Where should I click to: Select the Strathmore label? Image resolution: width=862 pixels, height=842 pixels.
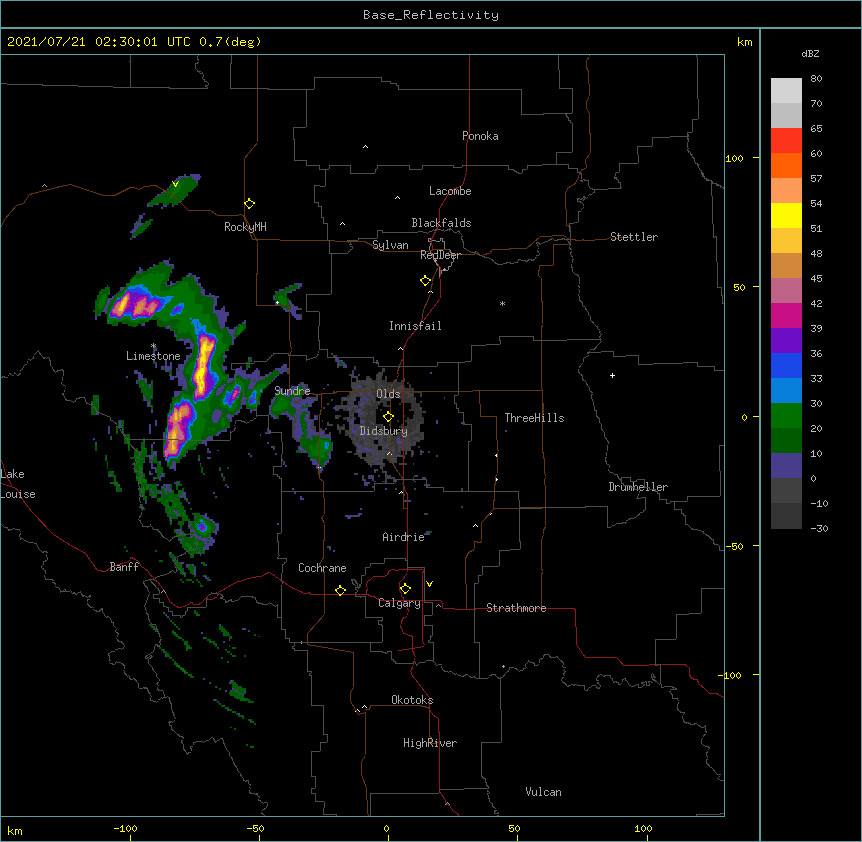(x=516, y=608)
